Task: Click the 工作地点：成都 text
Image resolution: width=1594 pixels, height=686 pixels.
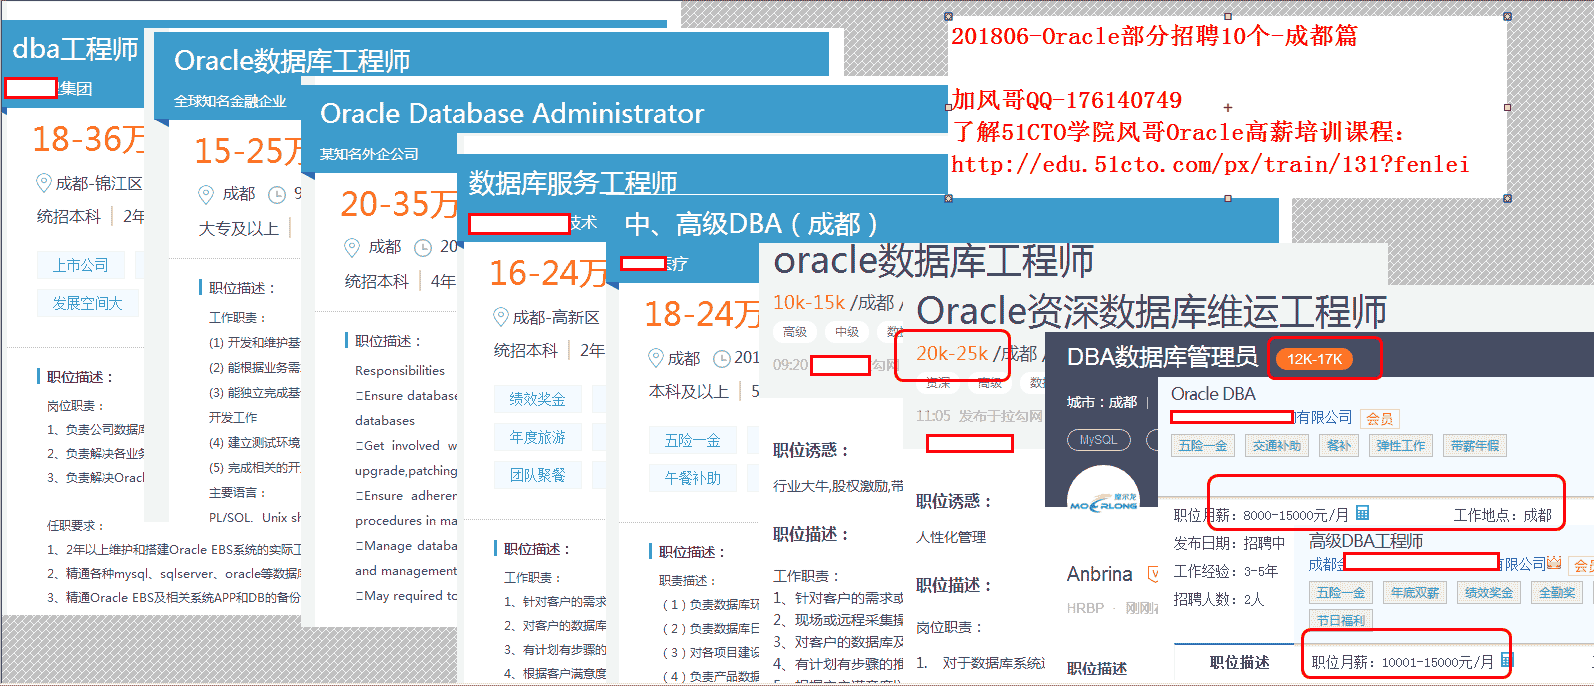Action: click(1502, 515)
